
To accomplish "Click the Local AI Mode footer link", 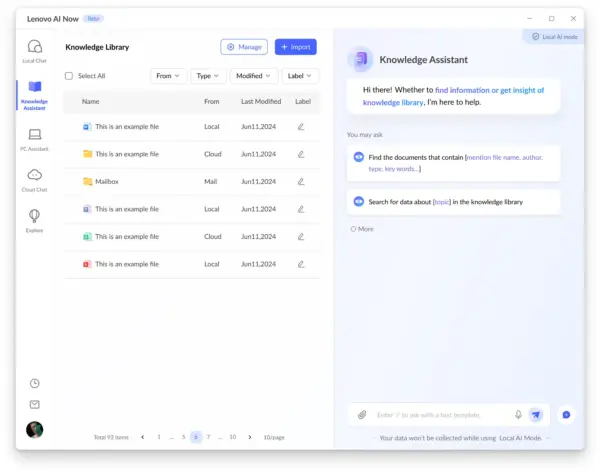I will [520, 438].
